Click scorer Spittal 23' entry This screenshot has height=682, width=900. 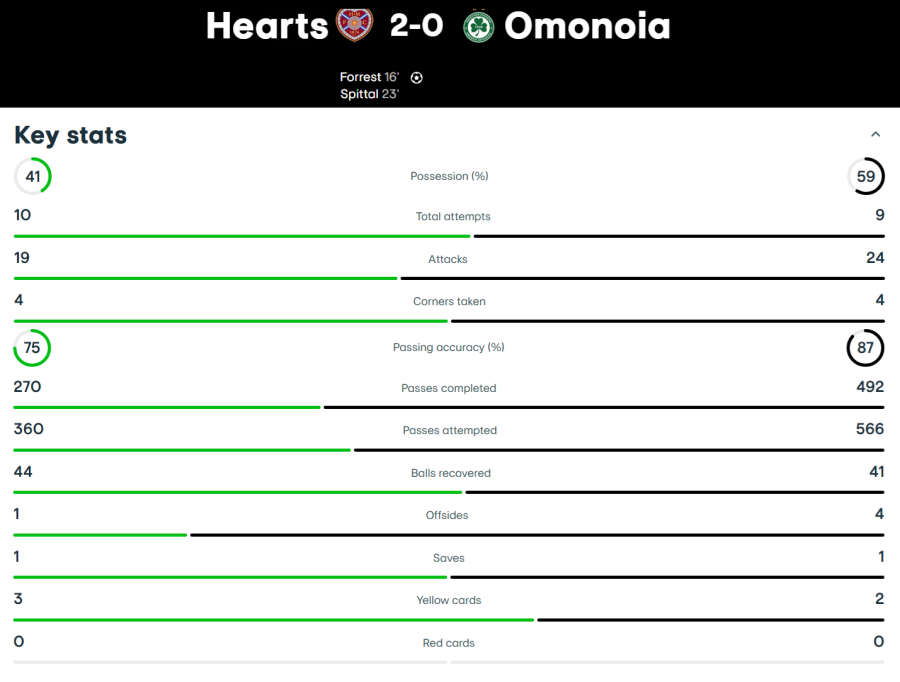pos(369,94)
